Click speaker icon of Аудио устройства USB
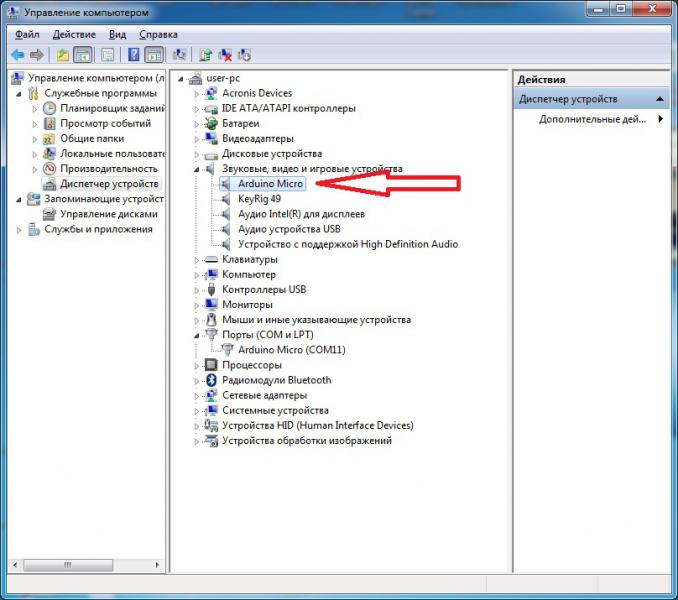 (225, 229)
